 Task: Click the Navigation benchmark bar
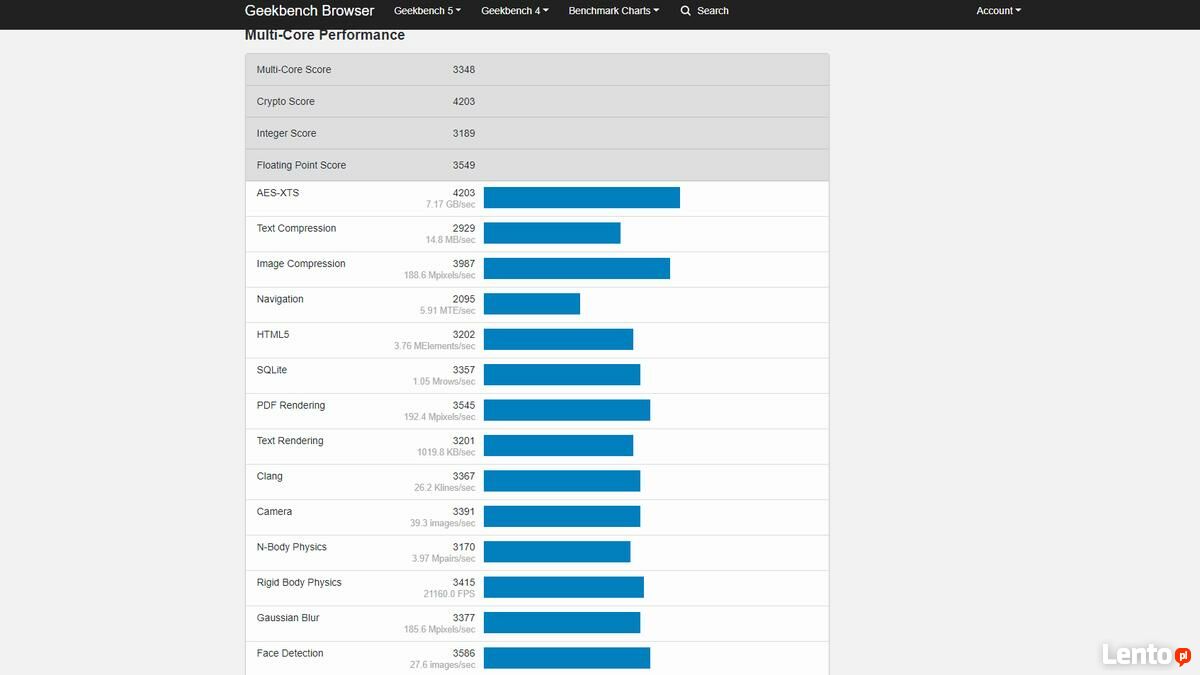[x=531, y=304]
